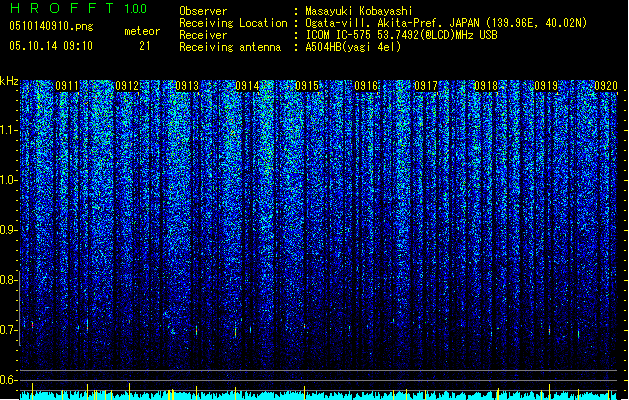Click time marker 0916
Screen dimensions: 629x400
[x=366, y=86]
